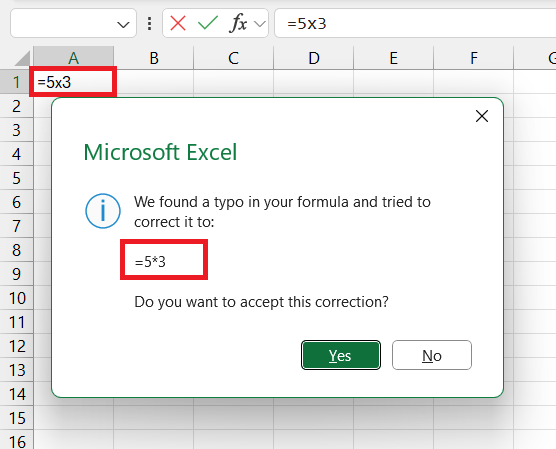Viewport: 556px width, 449px height.
Task: Select row 5 header
Action: click(16, 178)
